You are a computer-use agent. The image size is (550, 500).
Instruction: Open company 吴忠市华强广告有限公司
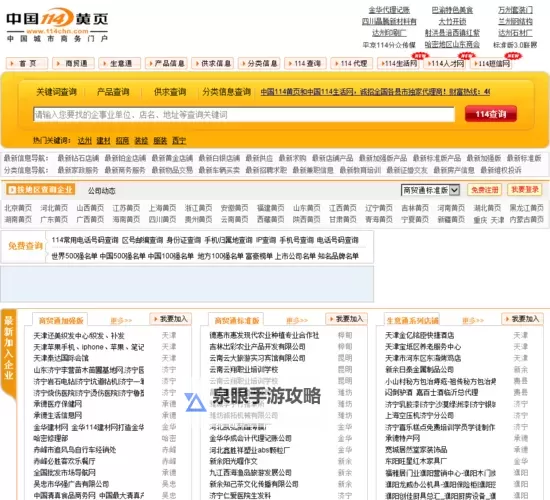[71, 485]
